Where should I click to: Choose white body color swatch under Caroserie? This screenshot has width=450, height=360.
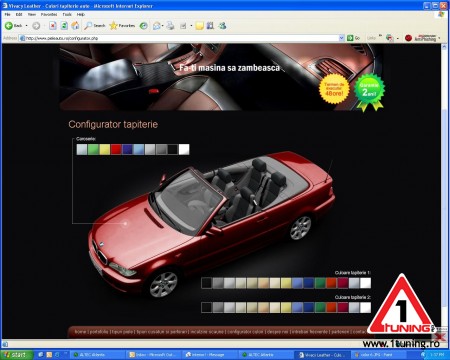184,149
